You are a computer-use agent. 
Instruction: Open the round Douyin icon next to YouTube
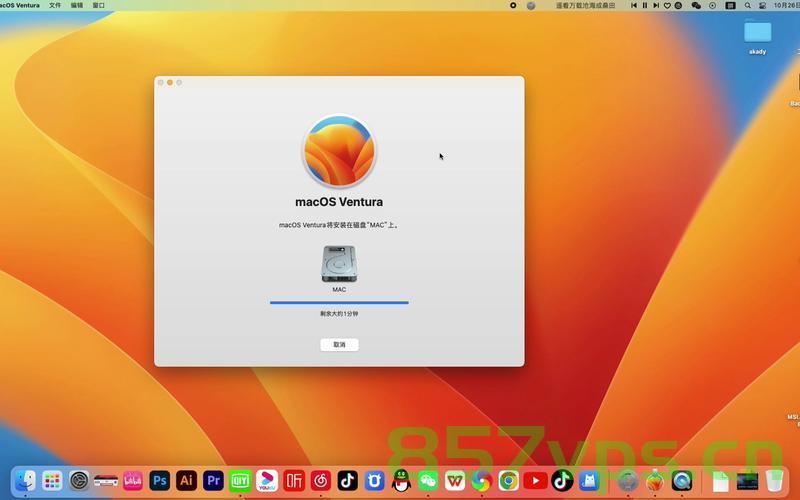[562, 481]
